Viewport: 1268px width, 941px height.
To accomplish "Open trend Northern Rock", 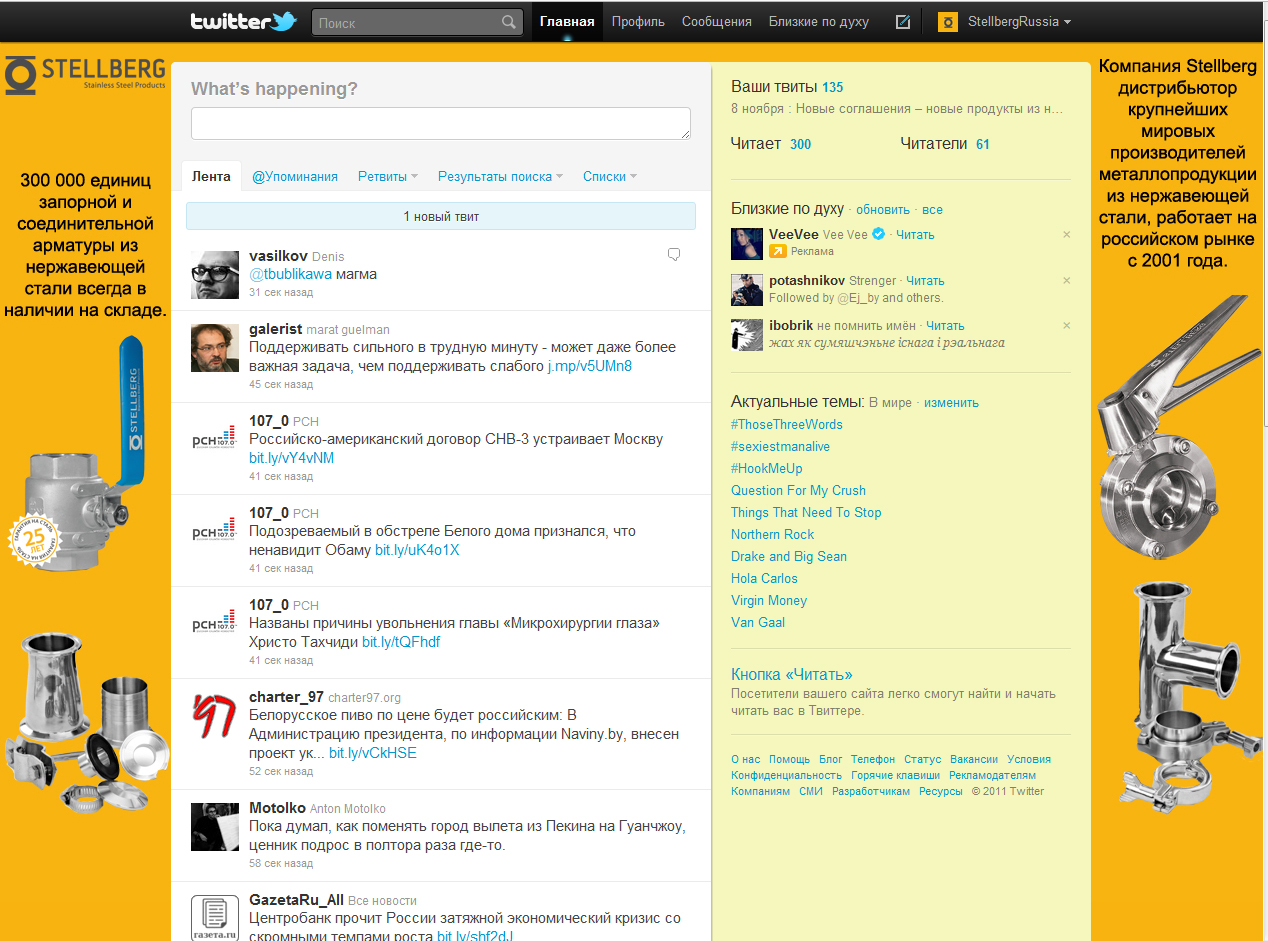I will (772, 535).
